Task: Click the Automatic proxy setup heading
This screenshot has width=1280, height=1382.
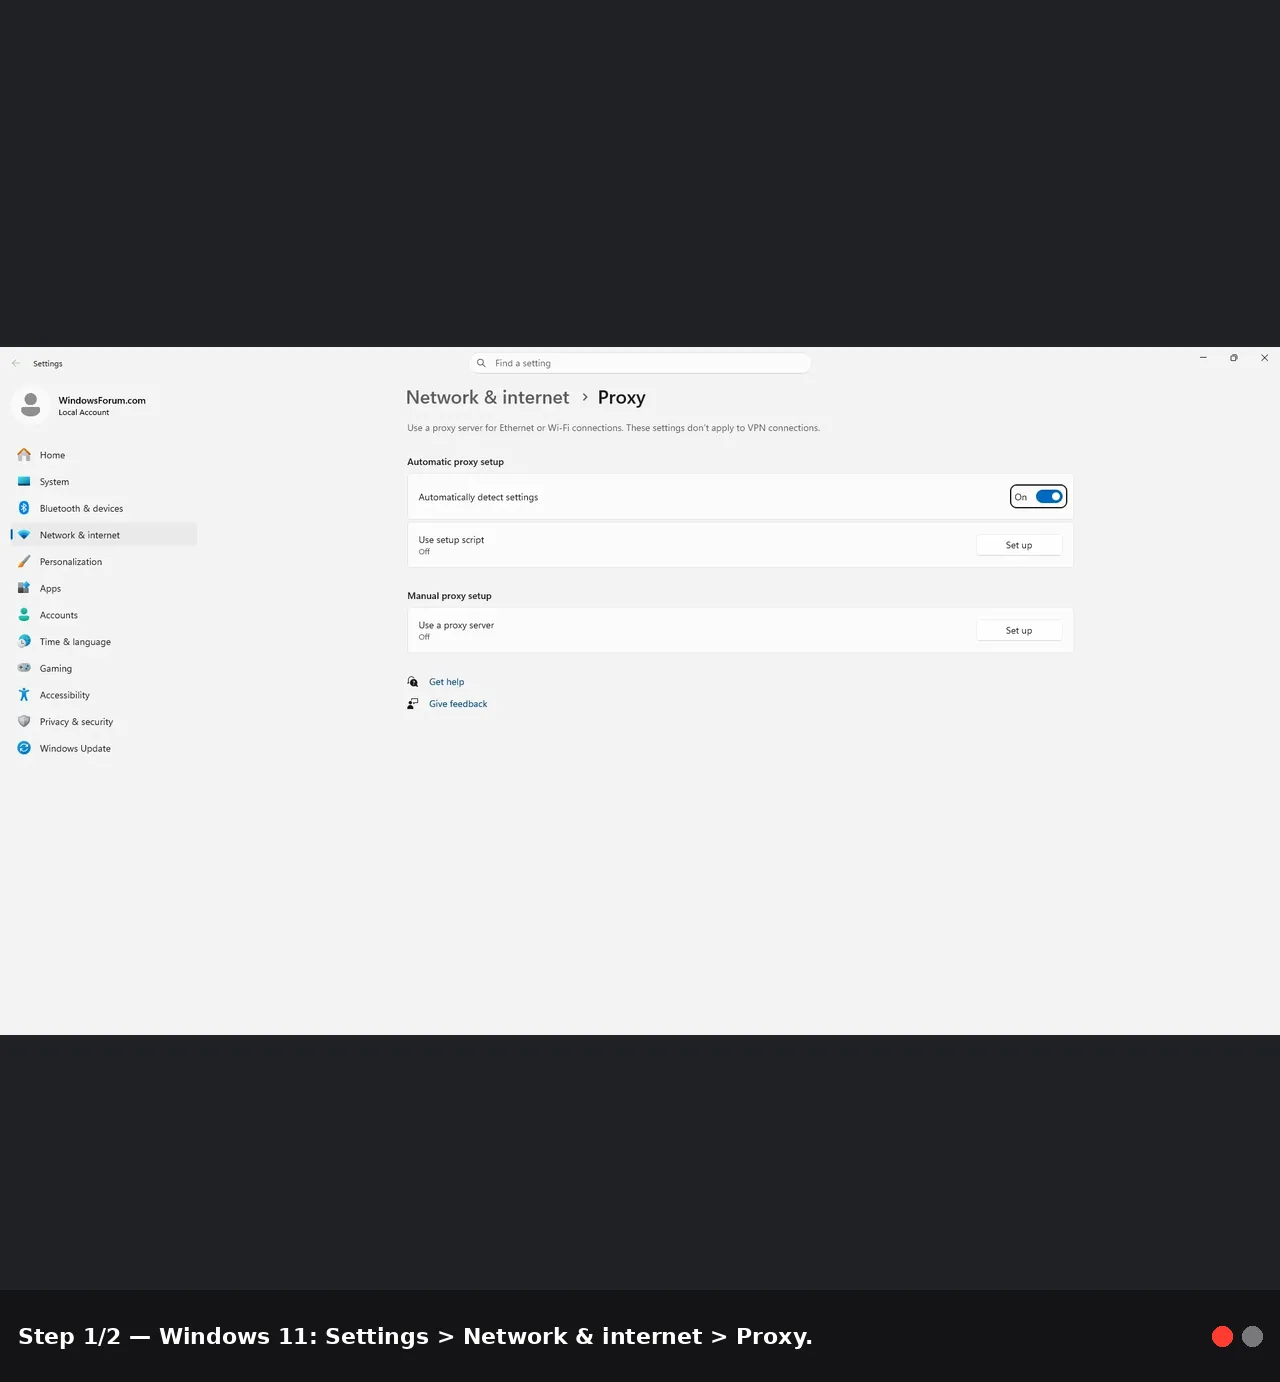Action: [x=456, y=462]
